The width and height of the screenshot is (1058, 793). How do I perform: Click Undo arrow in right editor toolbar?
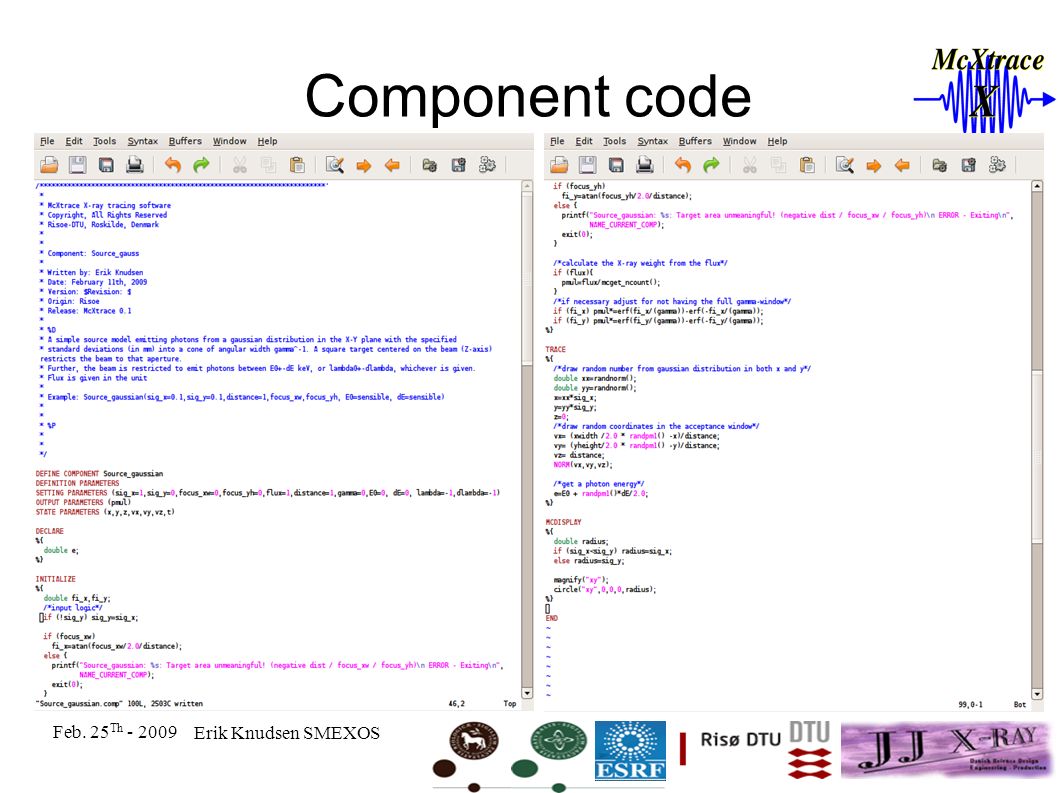683,165
